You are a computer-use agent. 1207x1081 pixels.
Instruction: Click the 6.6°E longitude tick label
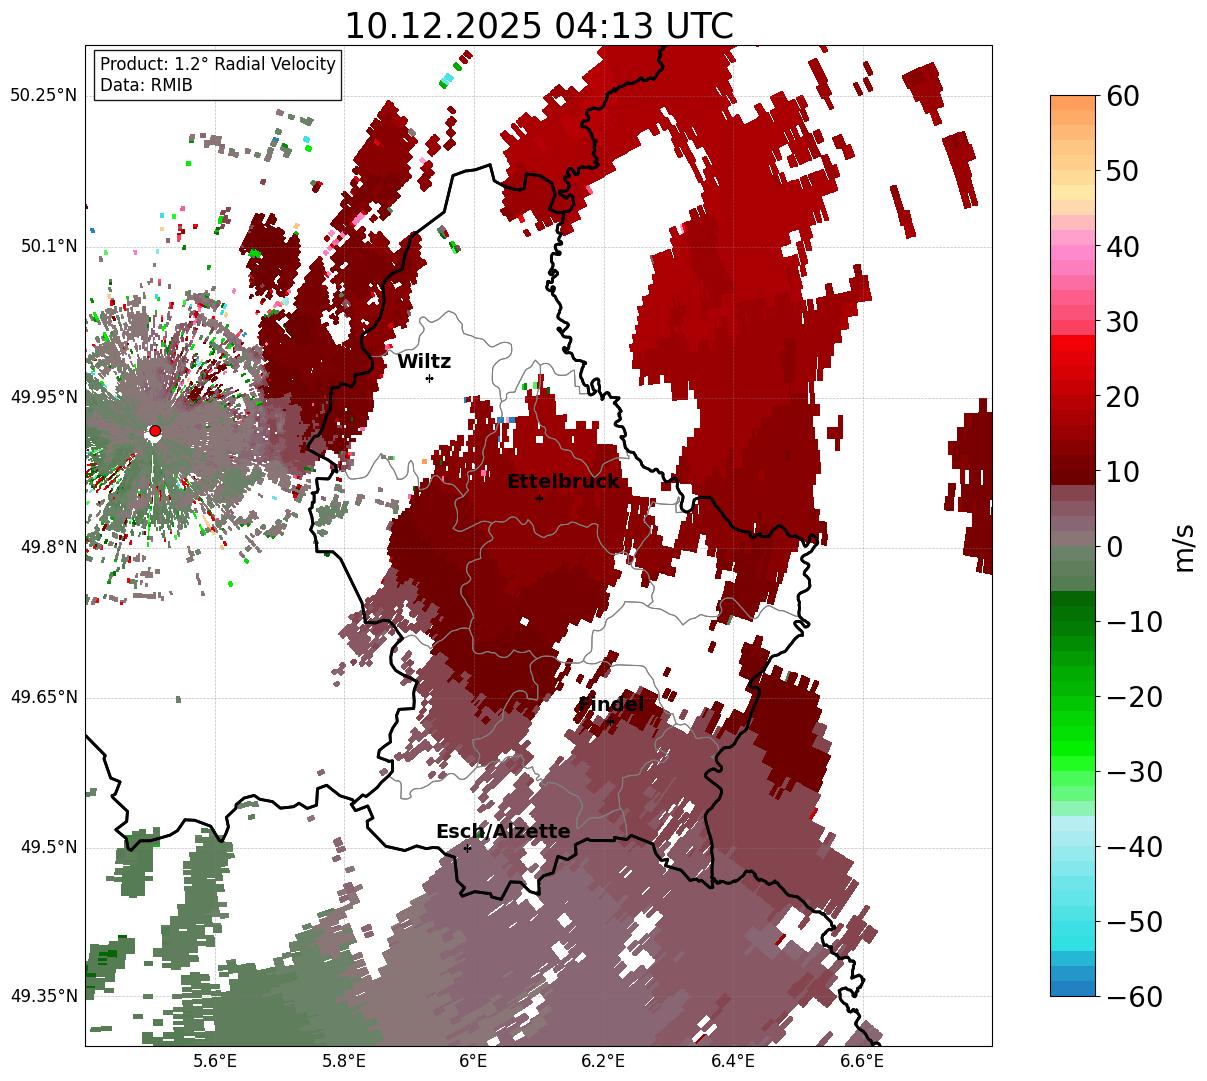pyautogui.click(x=862, y=1061)
